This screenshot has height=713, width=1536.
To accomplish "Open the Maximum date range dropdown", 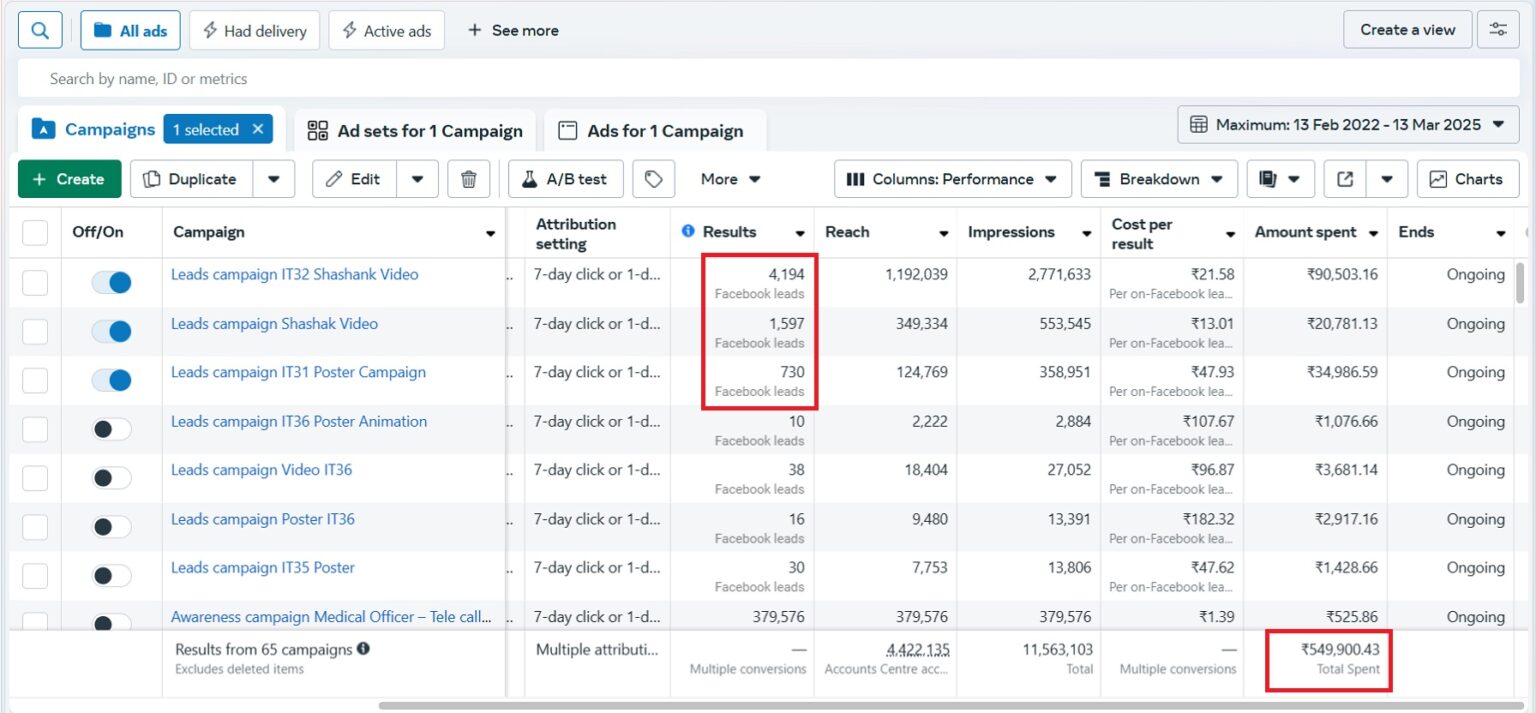I will [x=1345, y=124].
